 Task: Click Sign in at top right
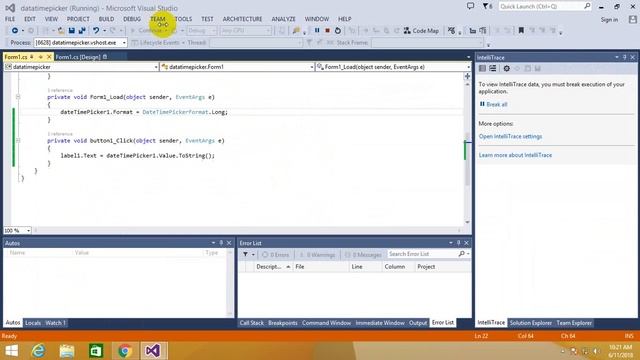click(609, 20)
